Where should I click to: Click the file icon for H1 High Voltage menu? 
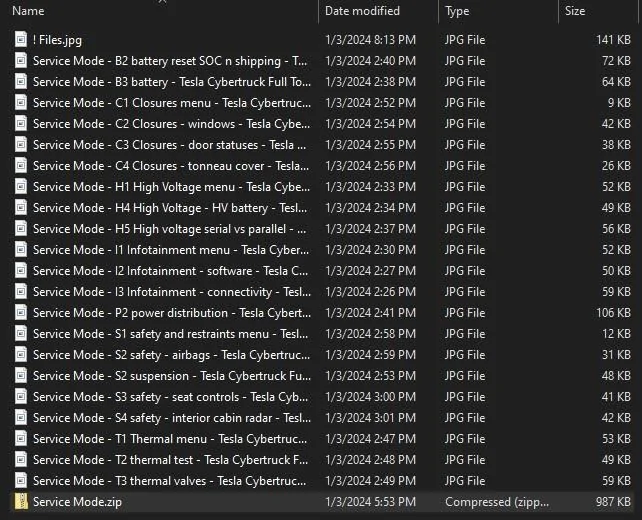coord(21,187)
